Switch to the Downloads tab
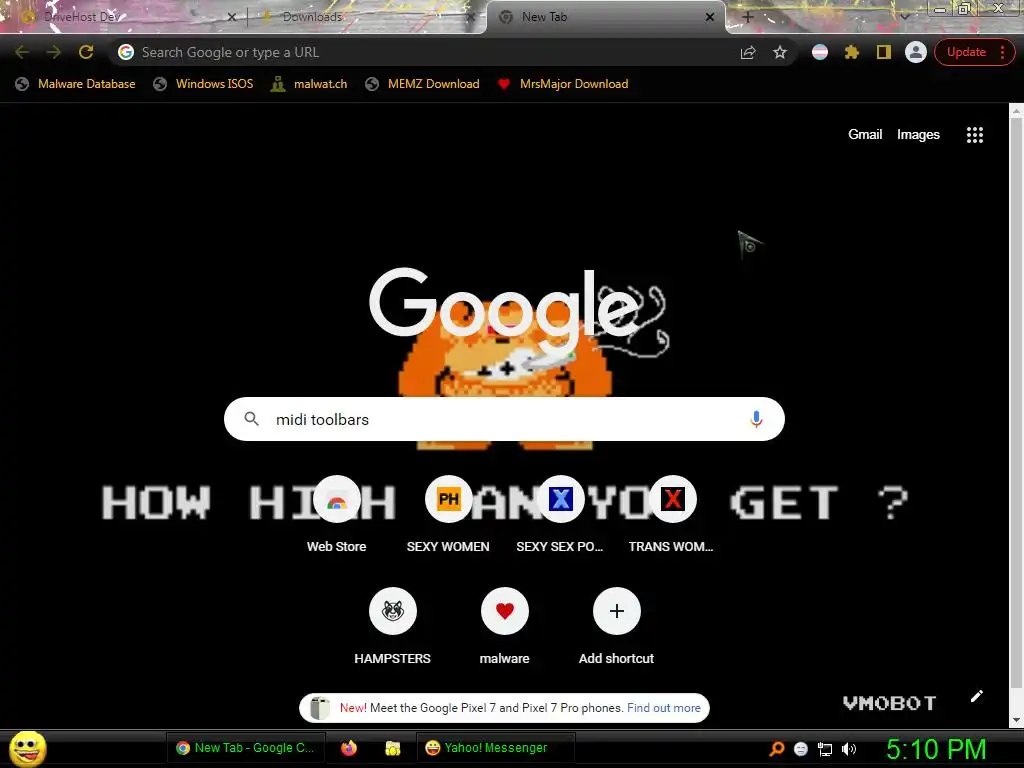 (x=366, y=17)
